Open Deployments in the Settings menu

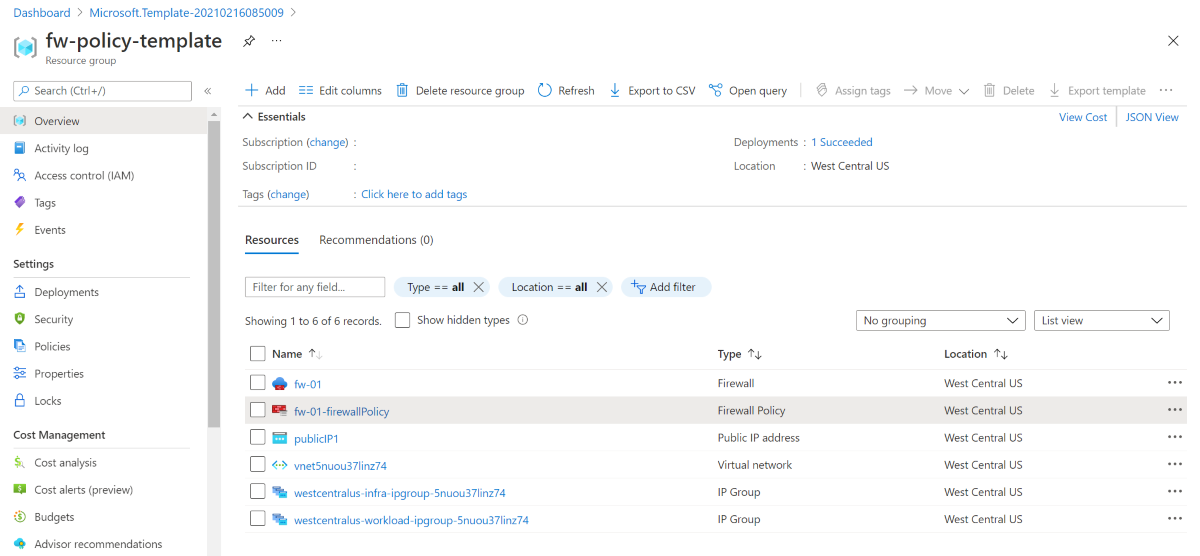point(66,292)
